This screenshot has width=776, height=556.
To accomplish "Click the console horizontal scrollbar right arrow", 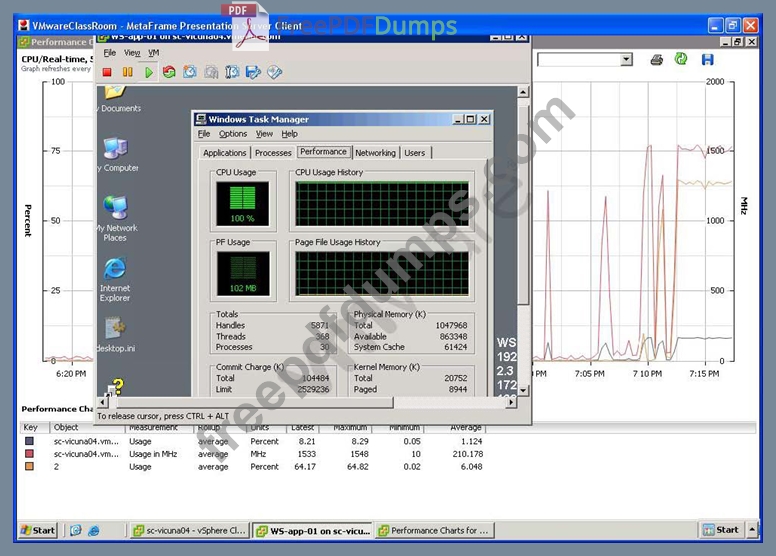I will 511,402.
